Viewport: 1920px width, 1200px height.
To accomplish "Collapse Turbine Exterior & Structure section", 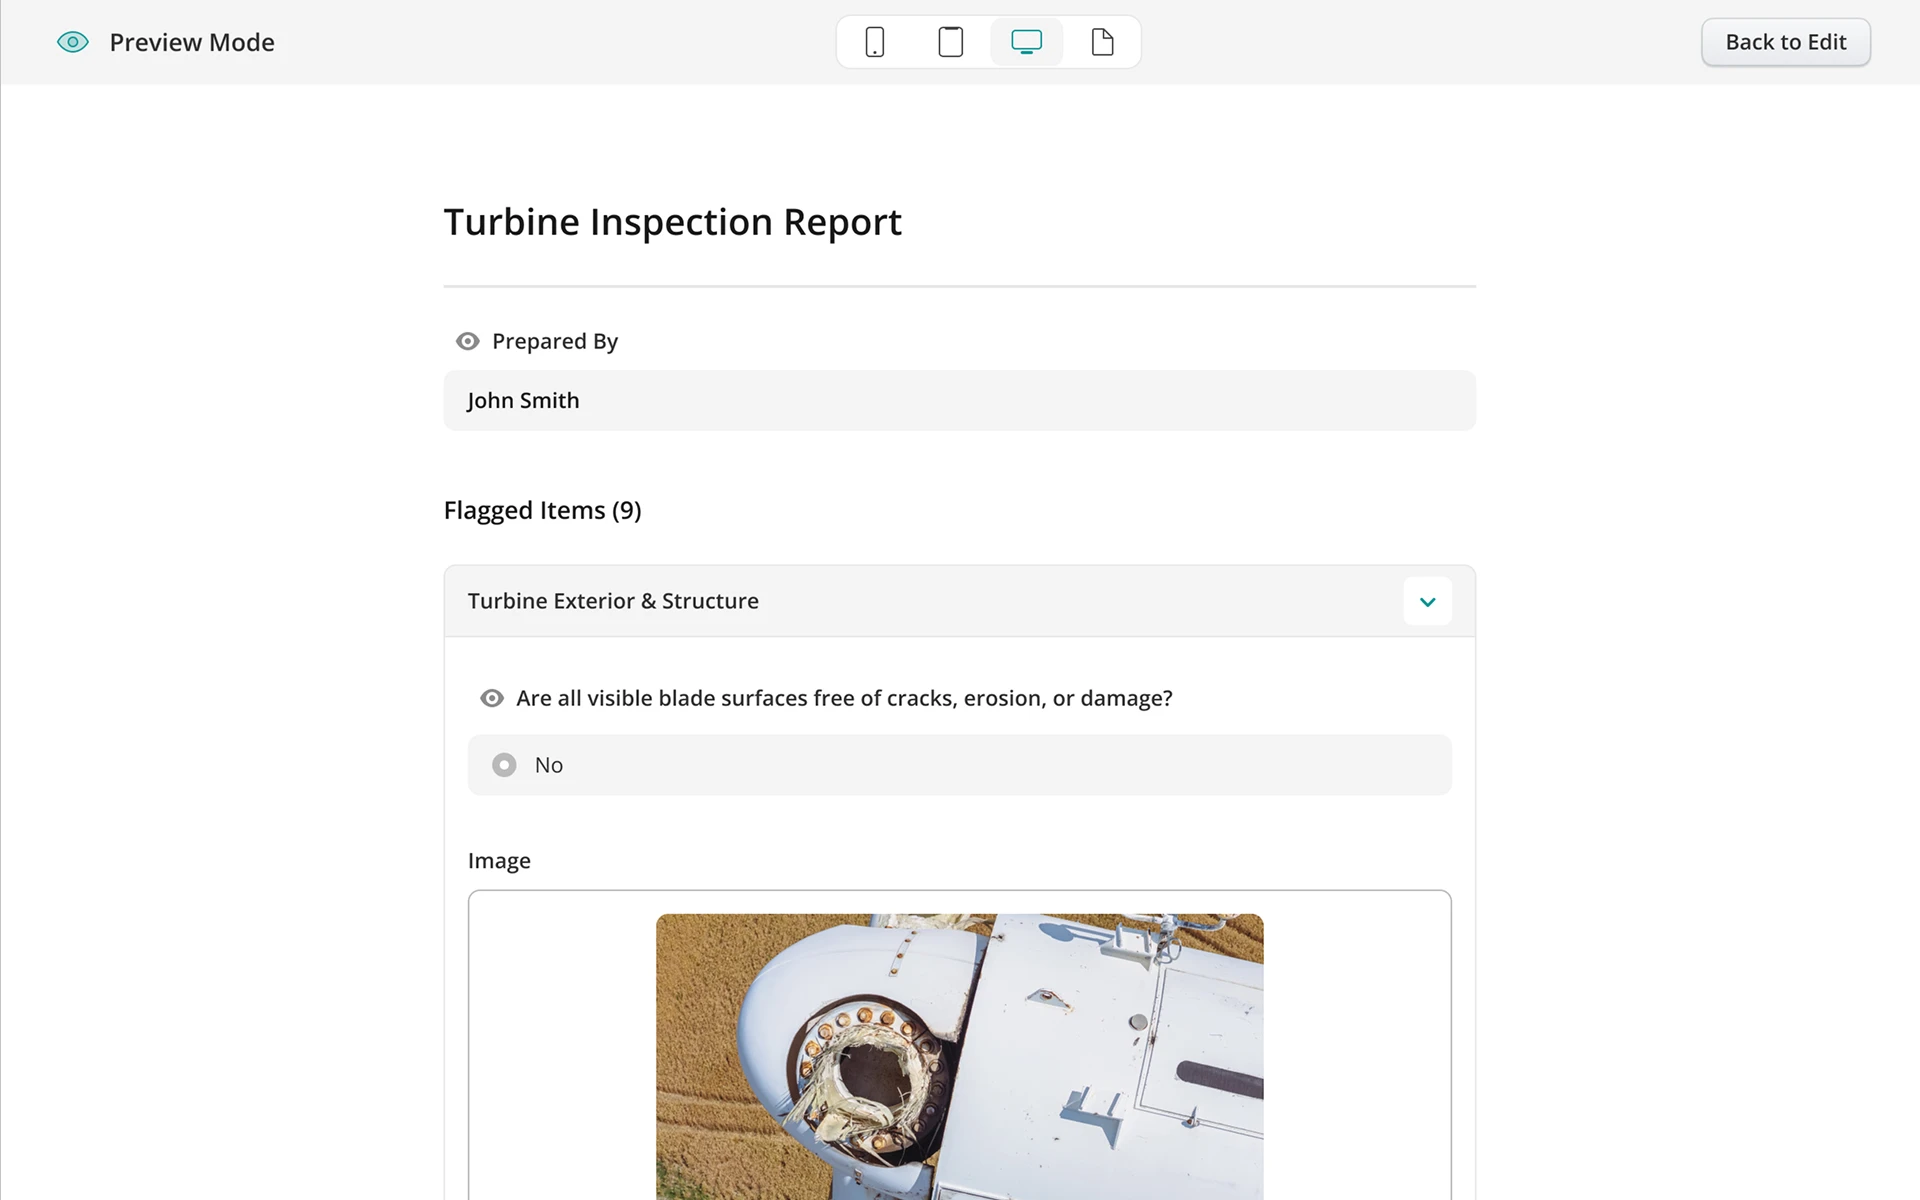I will [1427, 601].
